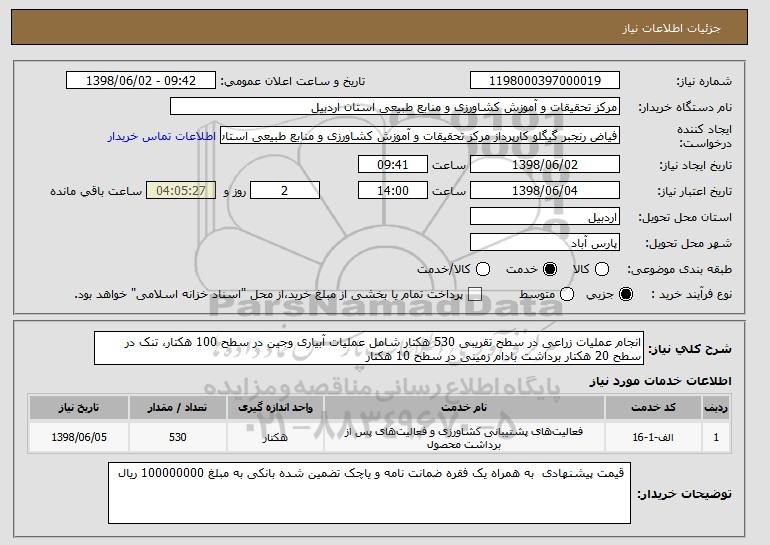Click the شرح کلی نیاز description box
Viewport: 770px width, 545px height.
[x=369, y=348]
